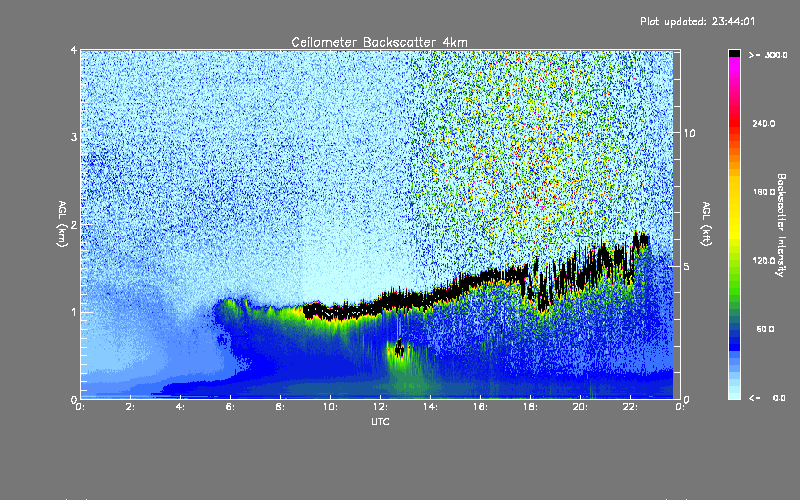Select the "Ceilometer Backscatter 4km" plot title

pos(379,42)
